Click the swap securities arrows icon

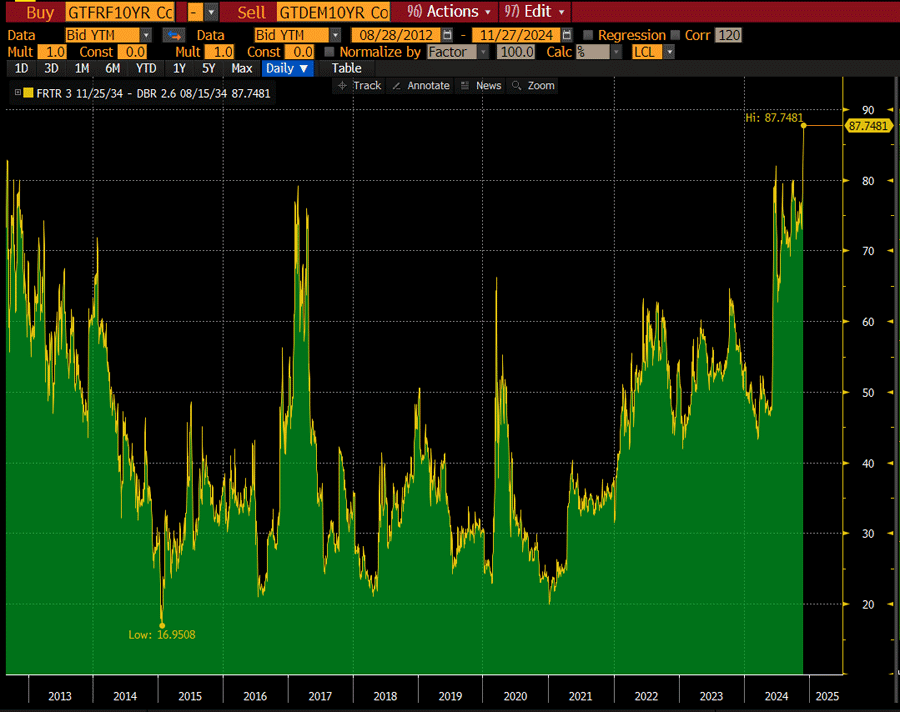171,35
